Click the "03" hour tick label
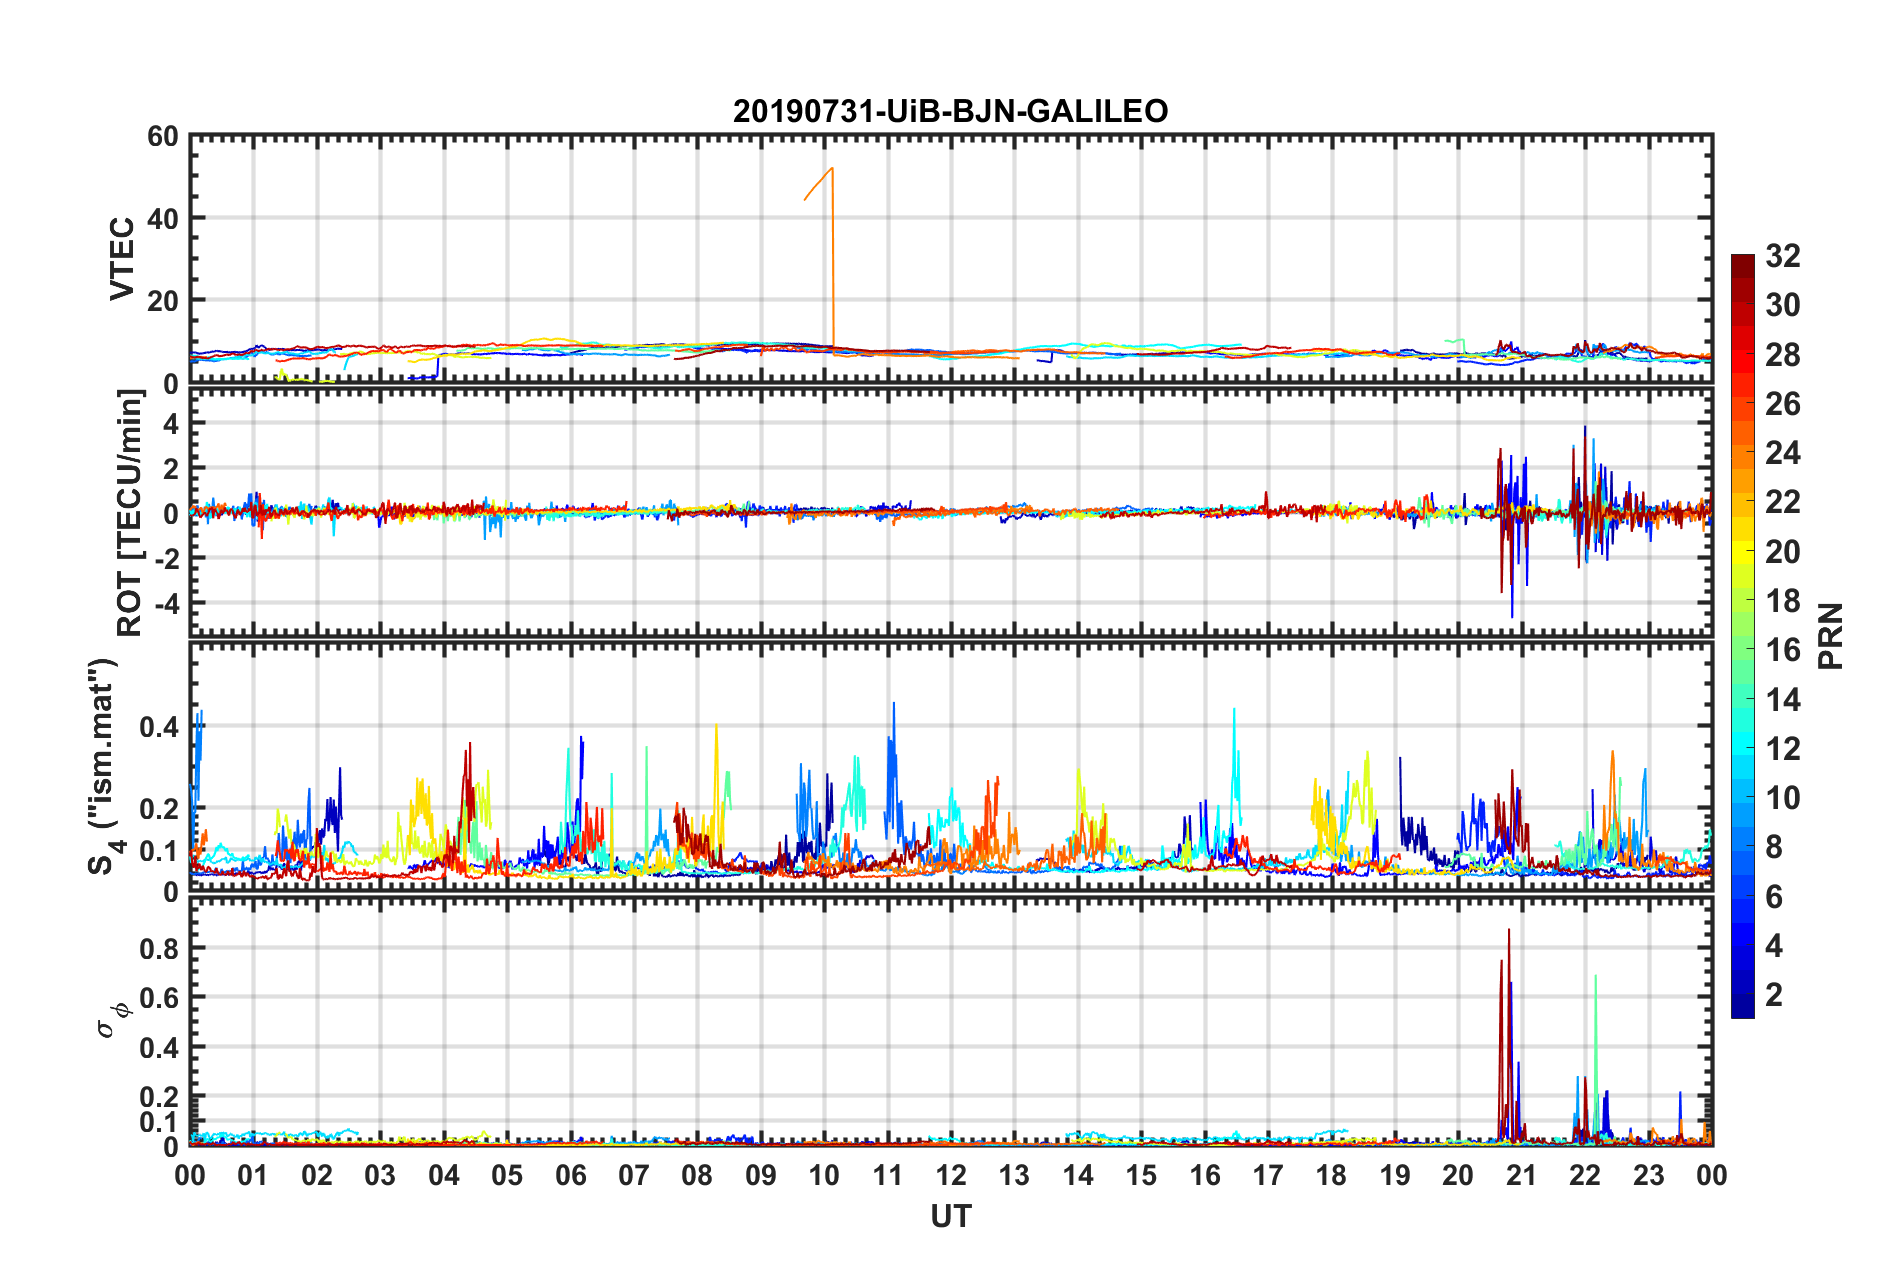The height and width of the screenshot is (1272, 1902). [x=380, y=1175]
